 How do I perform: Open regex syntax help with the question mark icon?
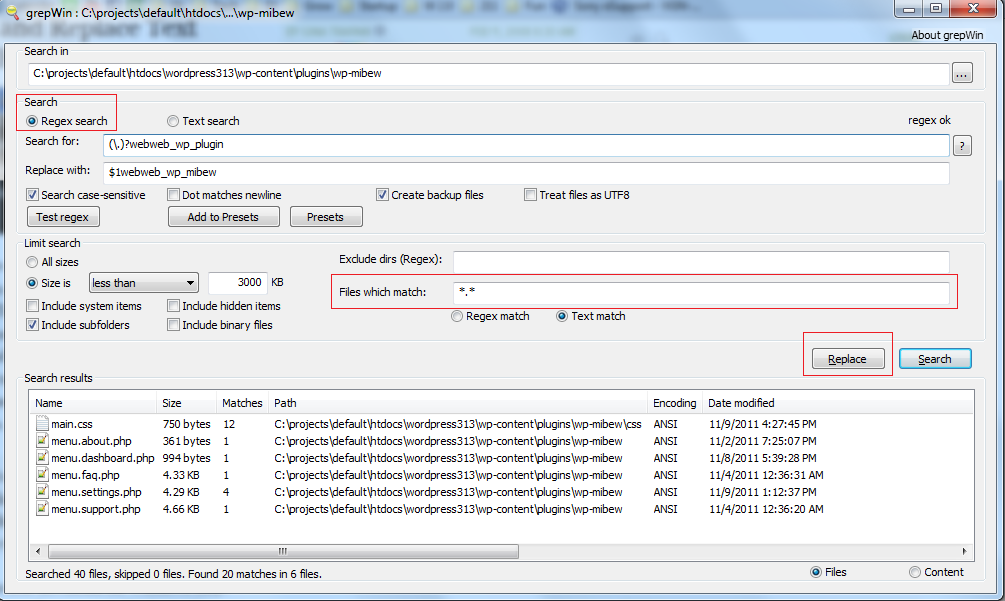(x=961, y=144)
